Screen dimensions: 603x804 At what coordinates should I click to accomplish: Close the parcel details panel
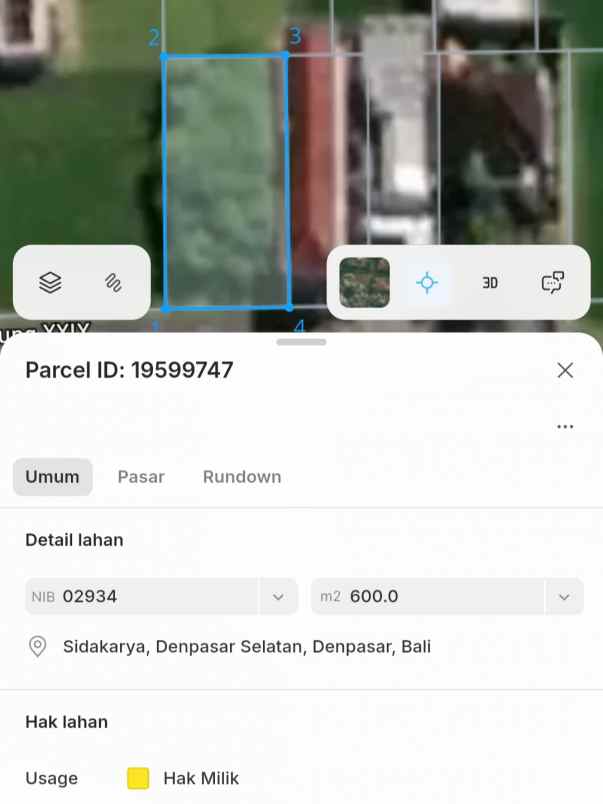pyautogui.click(x=565, y=370)
